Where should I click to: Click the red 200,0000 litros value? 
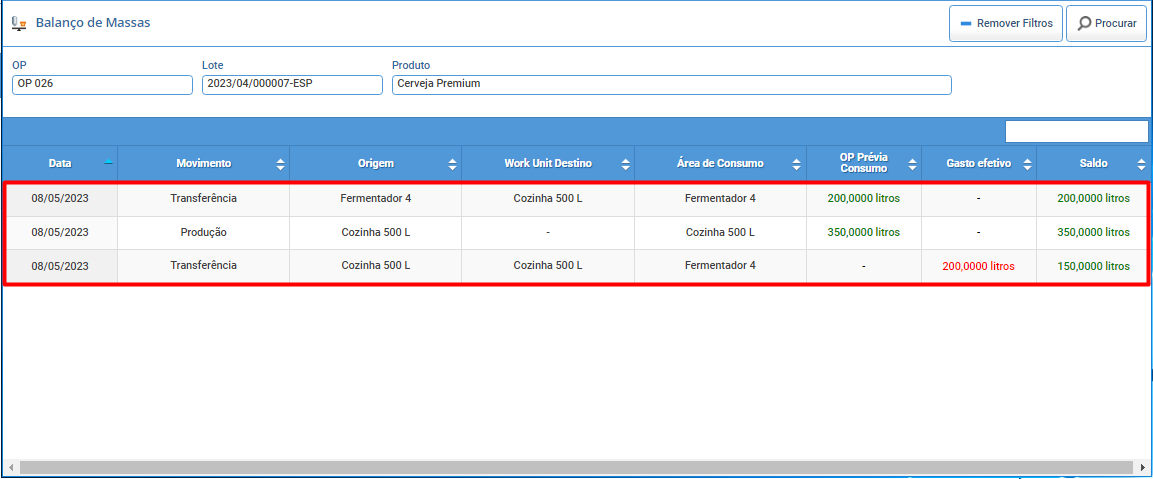(978, 266)
